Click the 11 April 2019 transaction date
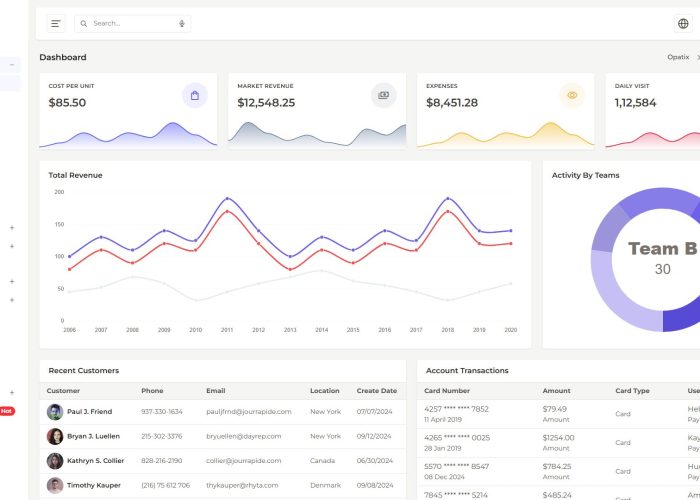Viewport: 700px width, 500px height. [x=443, y=420]
